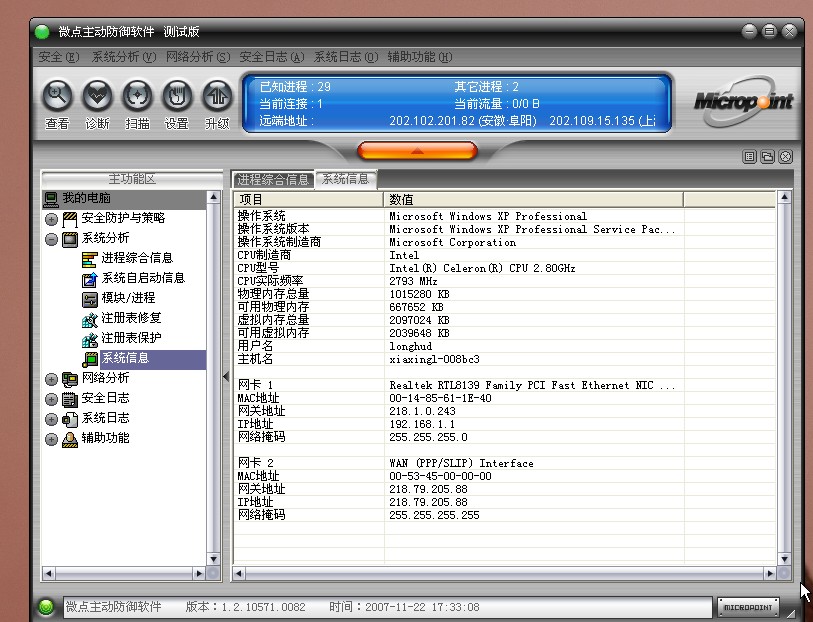Expand the 辅助功能 tree node
This screenshot has height=622, width=813.
[x=51, y=439]
